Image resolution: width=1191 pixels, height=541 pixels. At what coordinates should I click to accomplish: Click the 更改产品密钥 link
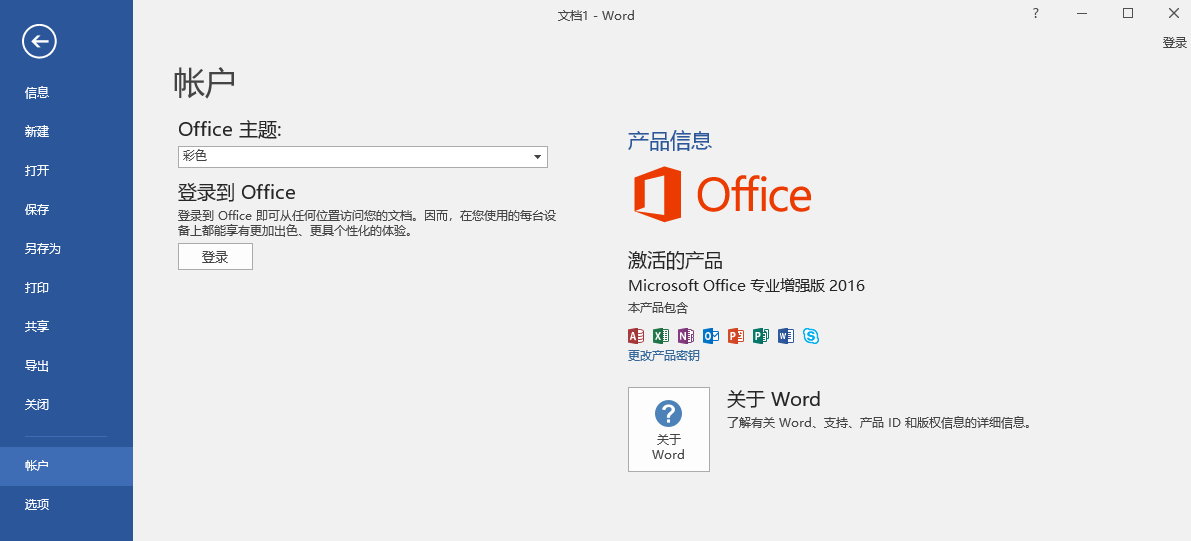(663, 356)
